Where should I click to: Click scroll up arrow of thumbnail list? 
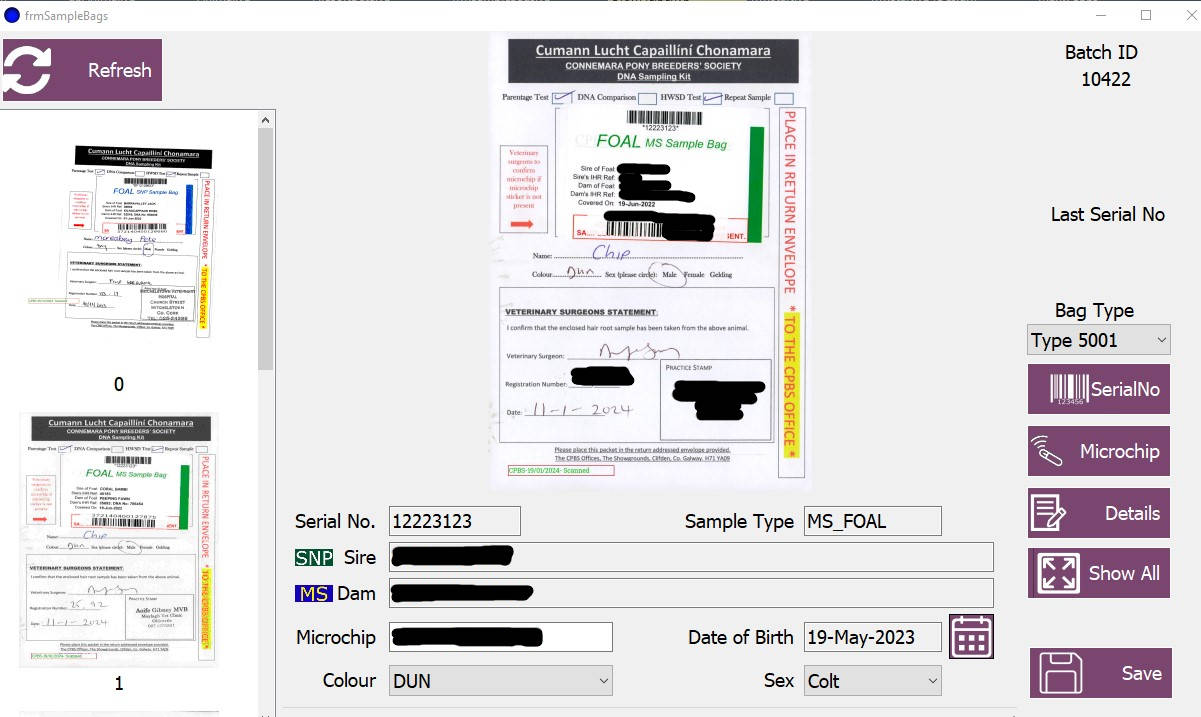(x=265, y=120)
